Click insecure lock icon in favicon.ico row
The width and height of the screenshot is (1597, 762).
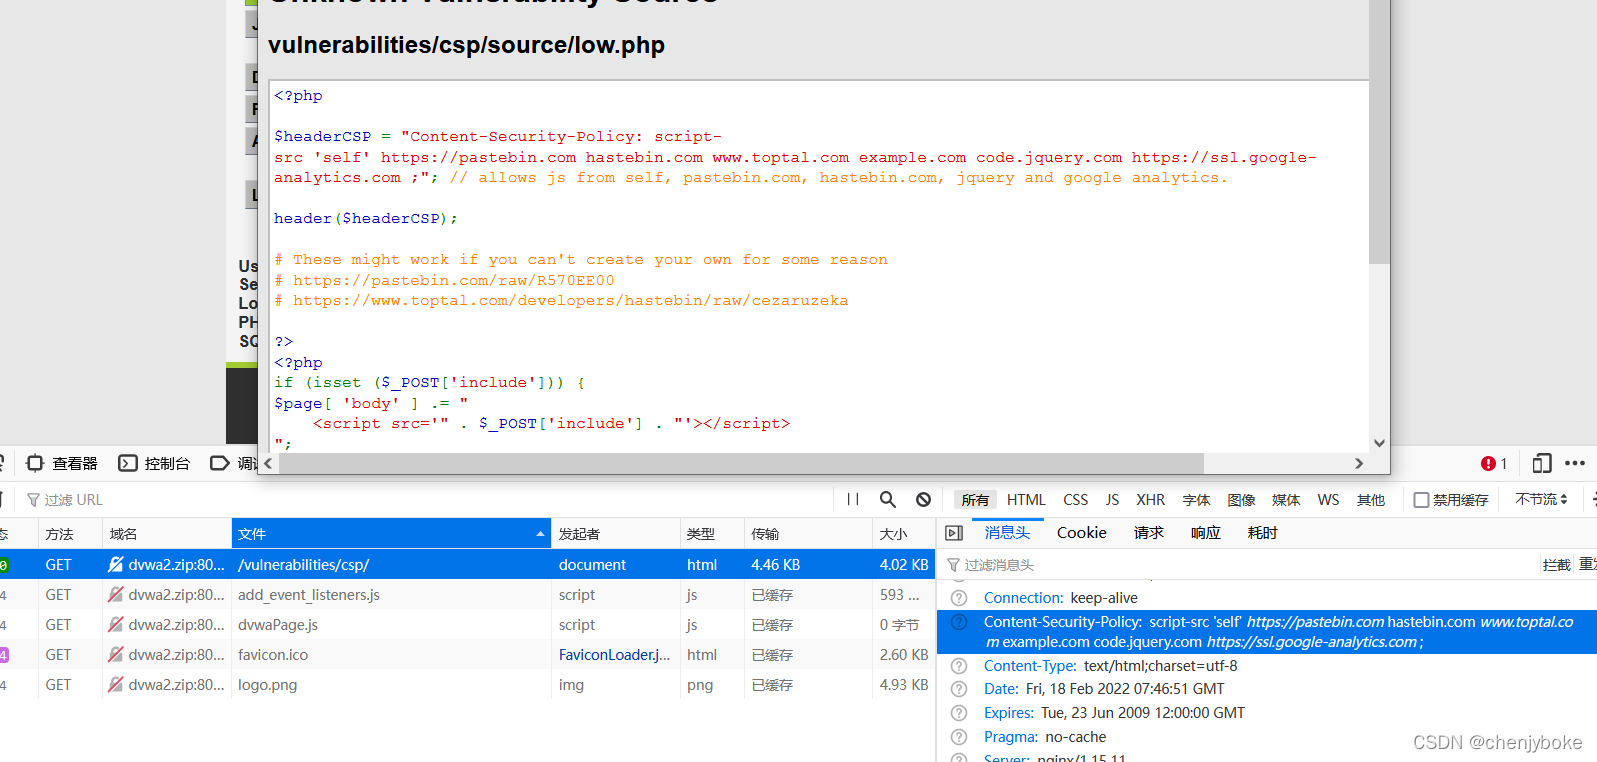click(x=116, y=654)
